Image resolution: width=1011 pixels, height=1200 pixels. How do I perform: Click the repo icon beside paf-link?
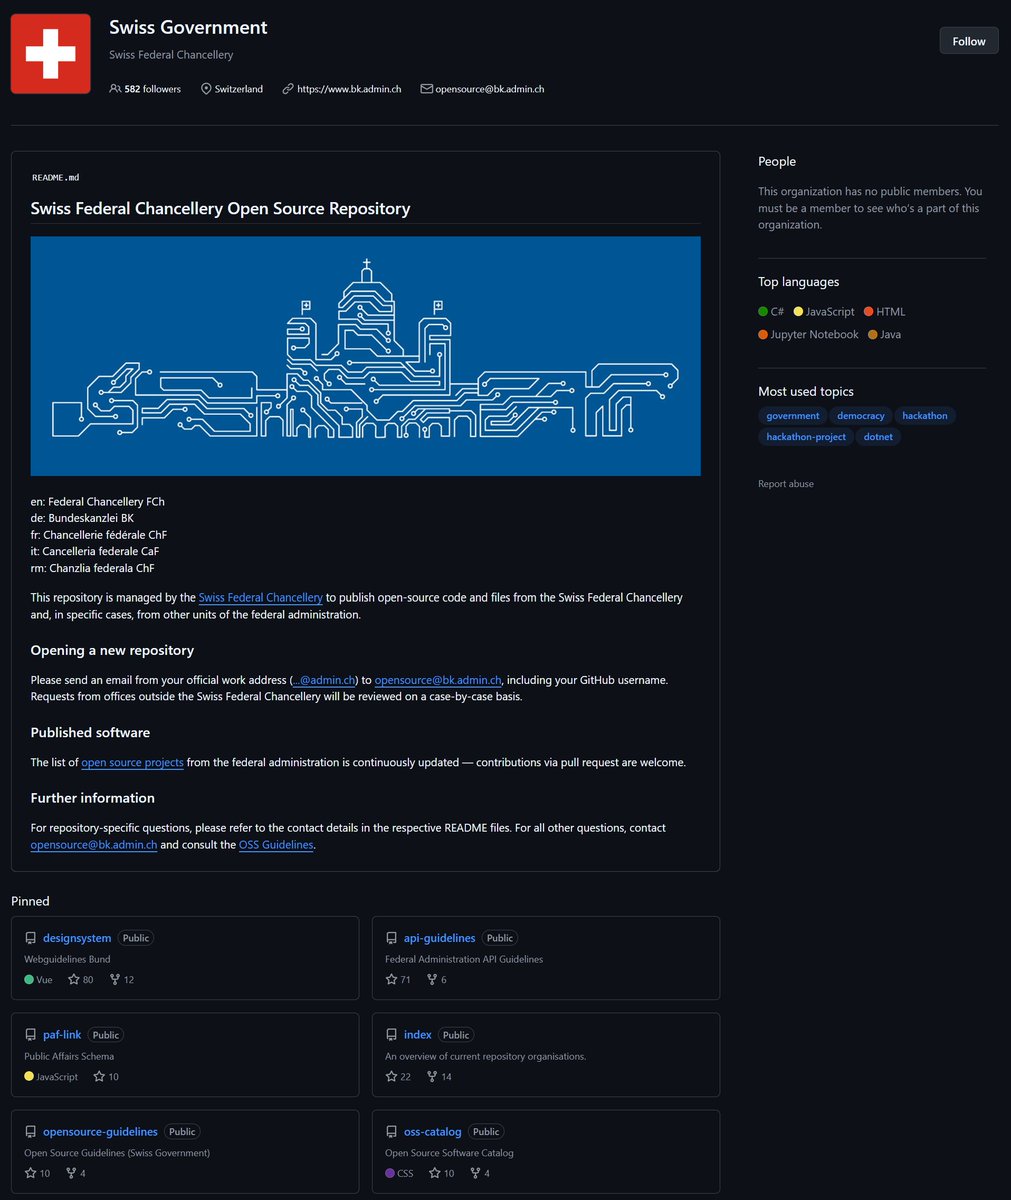click(x=31, y=1035)
